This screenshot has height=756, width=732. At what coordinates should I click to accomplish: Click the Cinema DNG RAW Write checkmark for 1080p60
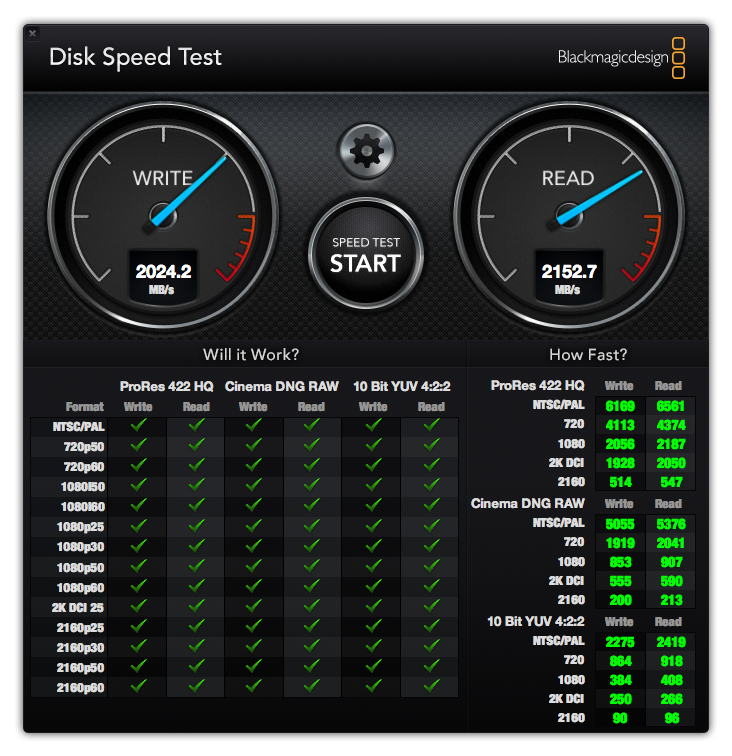[x=254, y=586]
